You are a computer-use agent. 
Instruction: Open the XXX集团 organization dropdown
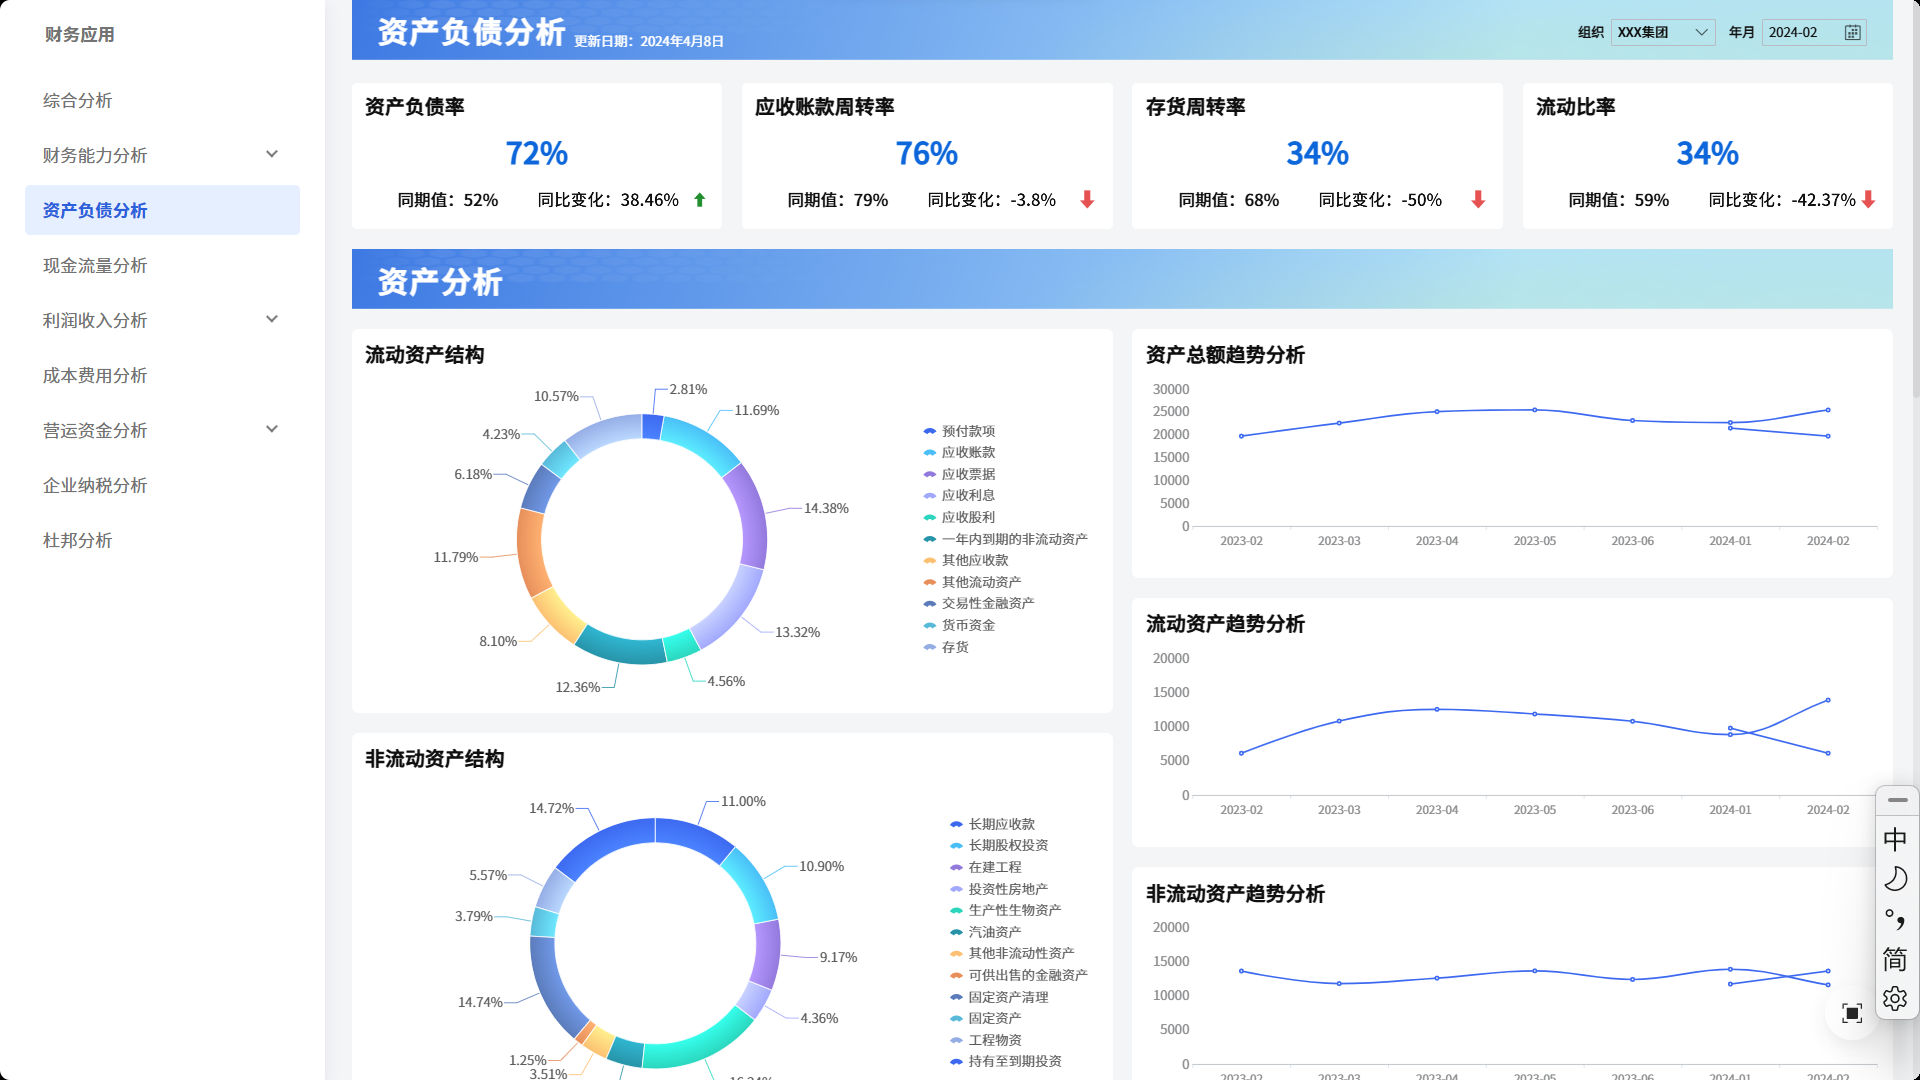[1662, 33]
